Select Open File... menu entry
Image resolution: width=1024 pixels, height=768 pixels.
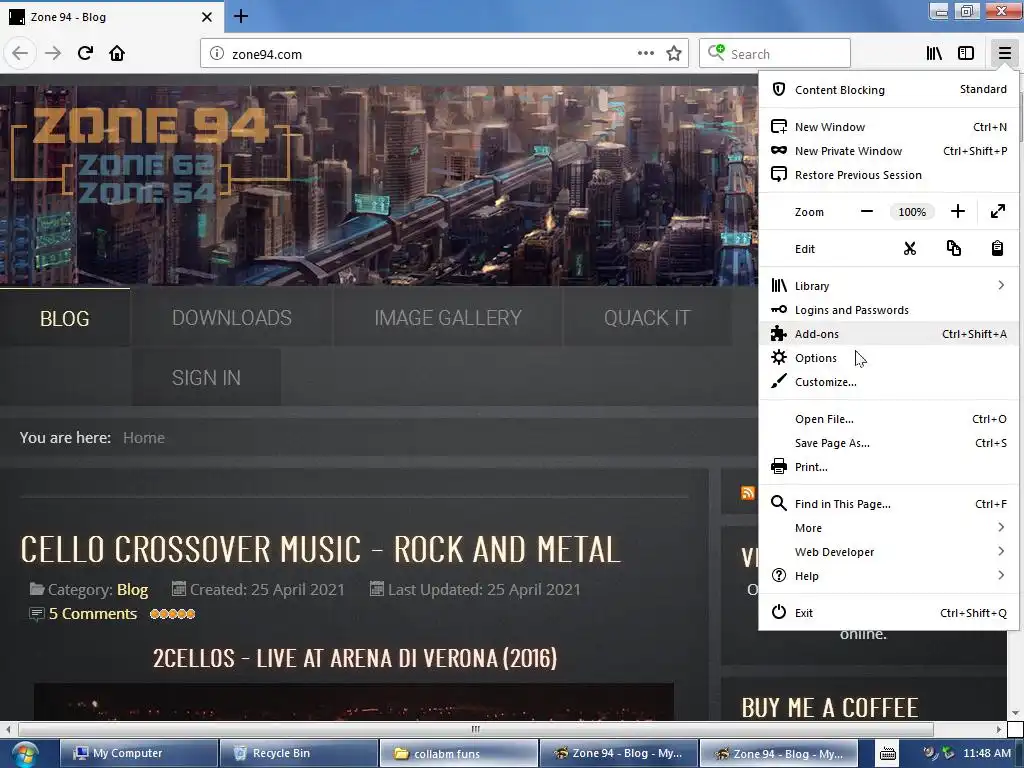pos(888,419)
